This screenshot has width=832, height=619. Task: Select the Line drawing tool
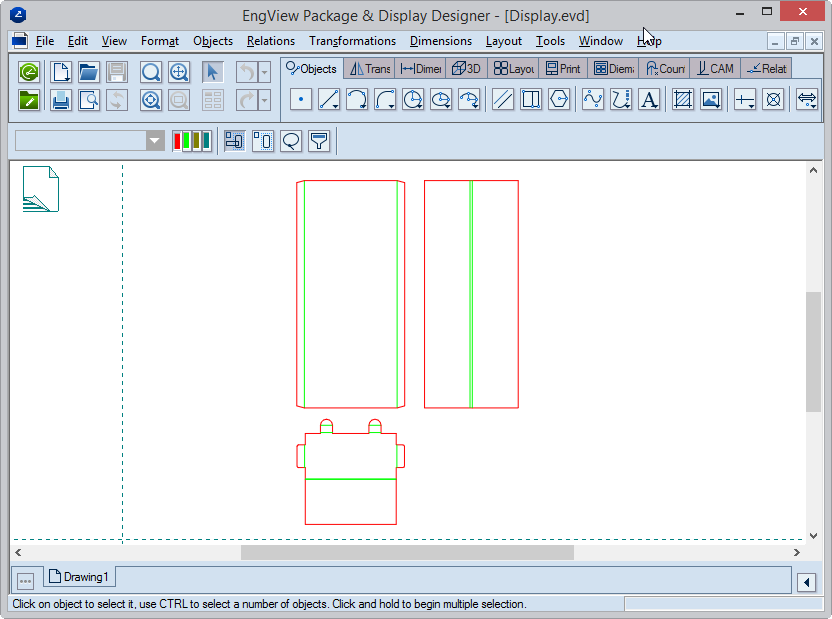pos(329,99)
